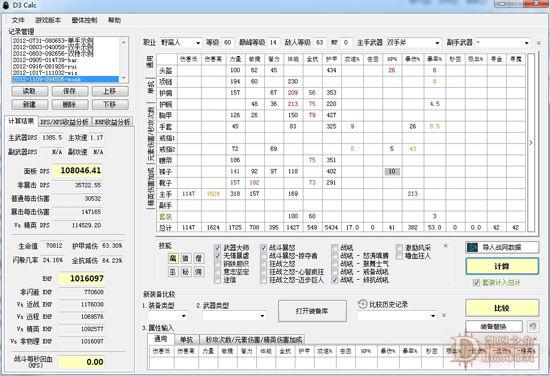Expand the equipment table with the > arrow
Image resolution: width=550 pixels, height=376 pixels.
point(531,142)
